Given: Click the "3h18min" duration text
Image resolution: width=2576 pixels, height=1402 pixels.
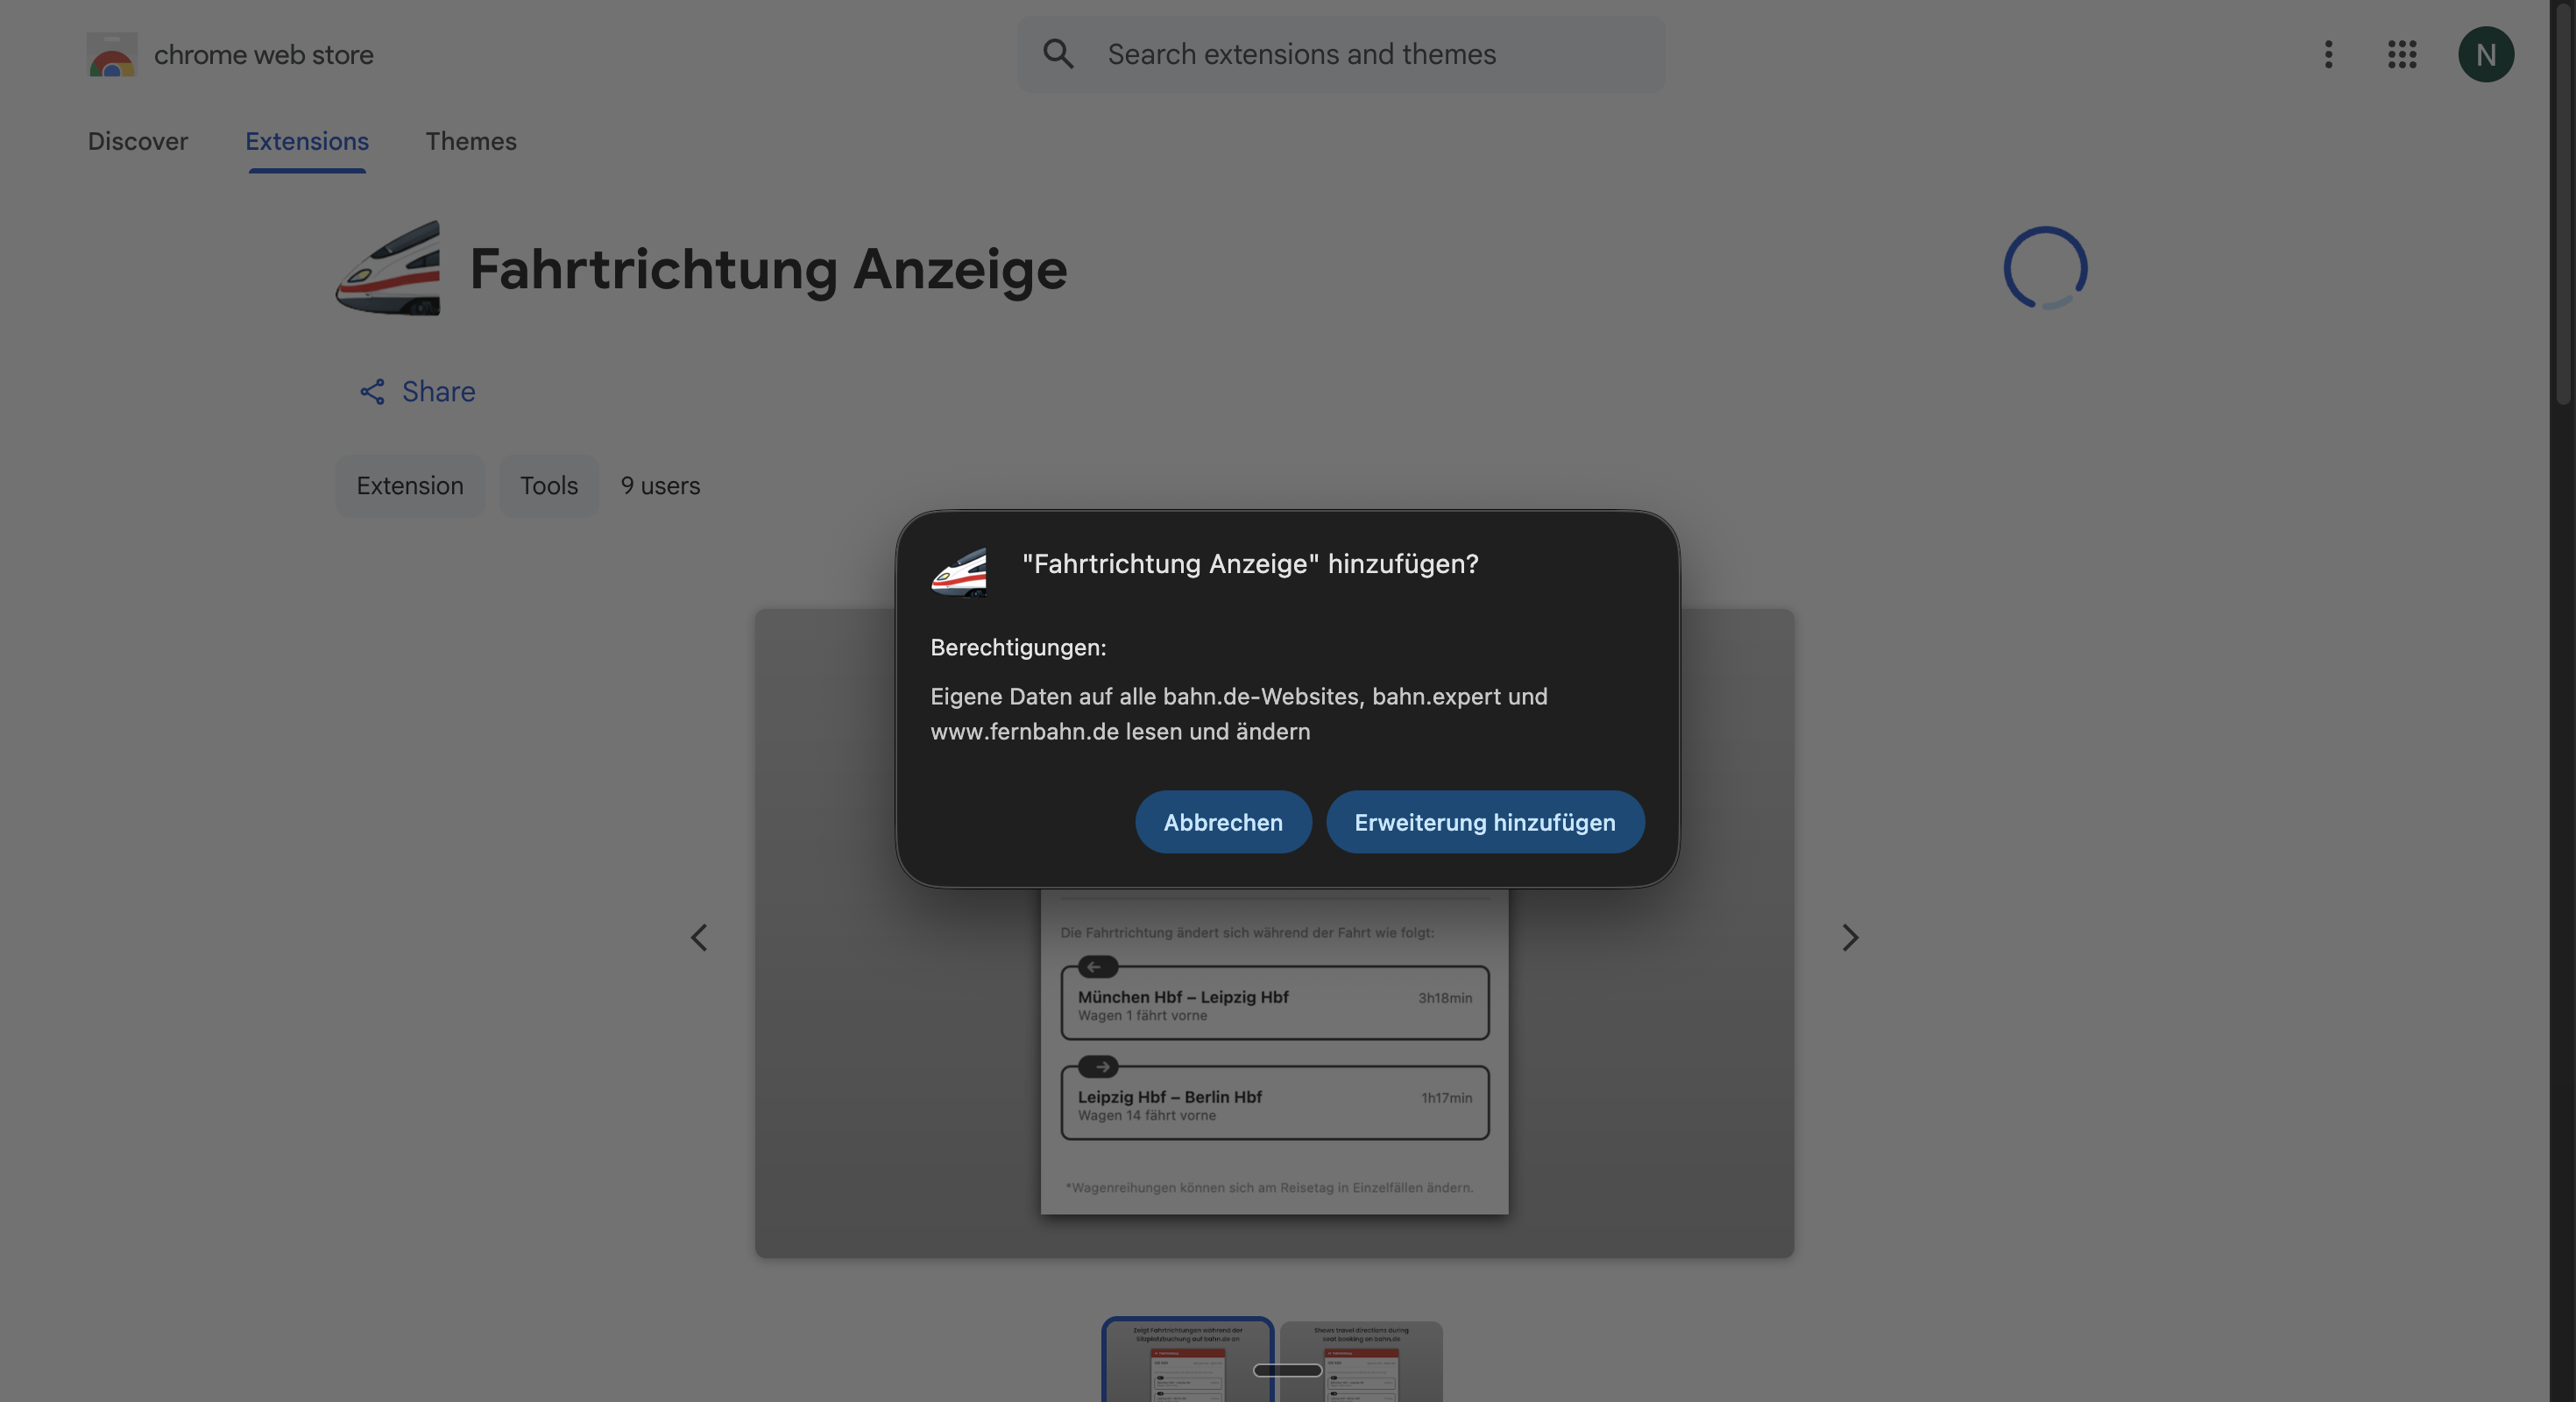Looking at the screenshot, I should (x=1445, y=998).
